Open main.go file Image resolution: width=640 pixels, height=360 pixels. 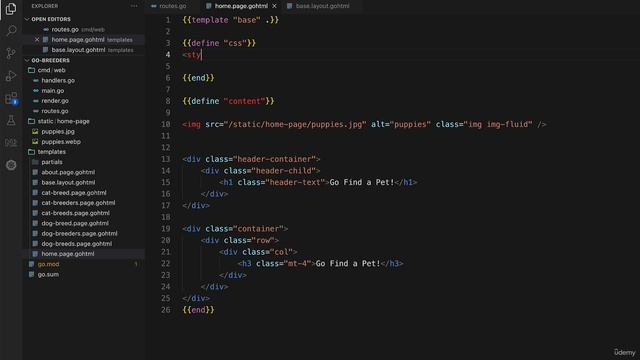53,91
